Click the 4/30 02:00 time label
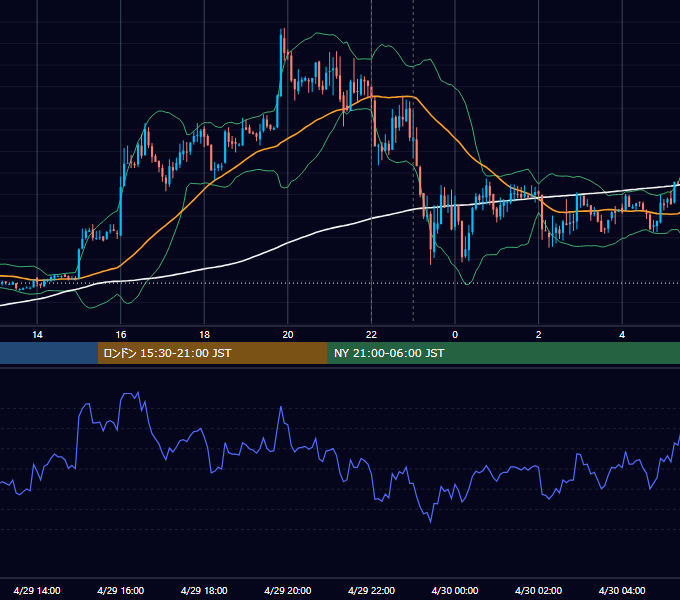The width and height of the screenshot is (680, 600). [x=538, y=590]
